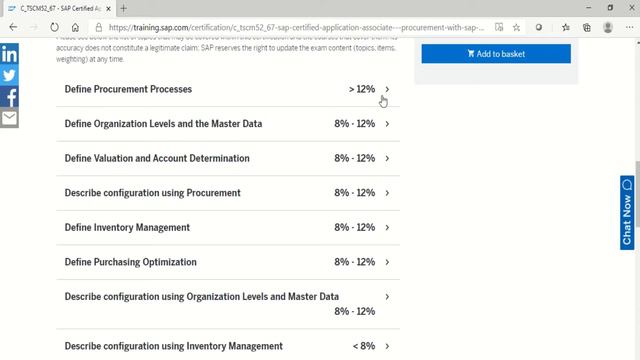The image size is (640, 360).
Task: View site lock security info
Action: [x=98, y=27]
